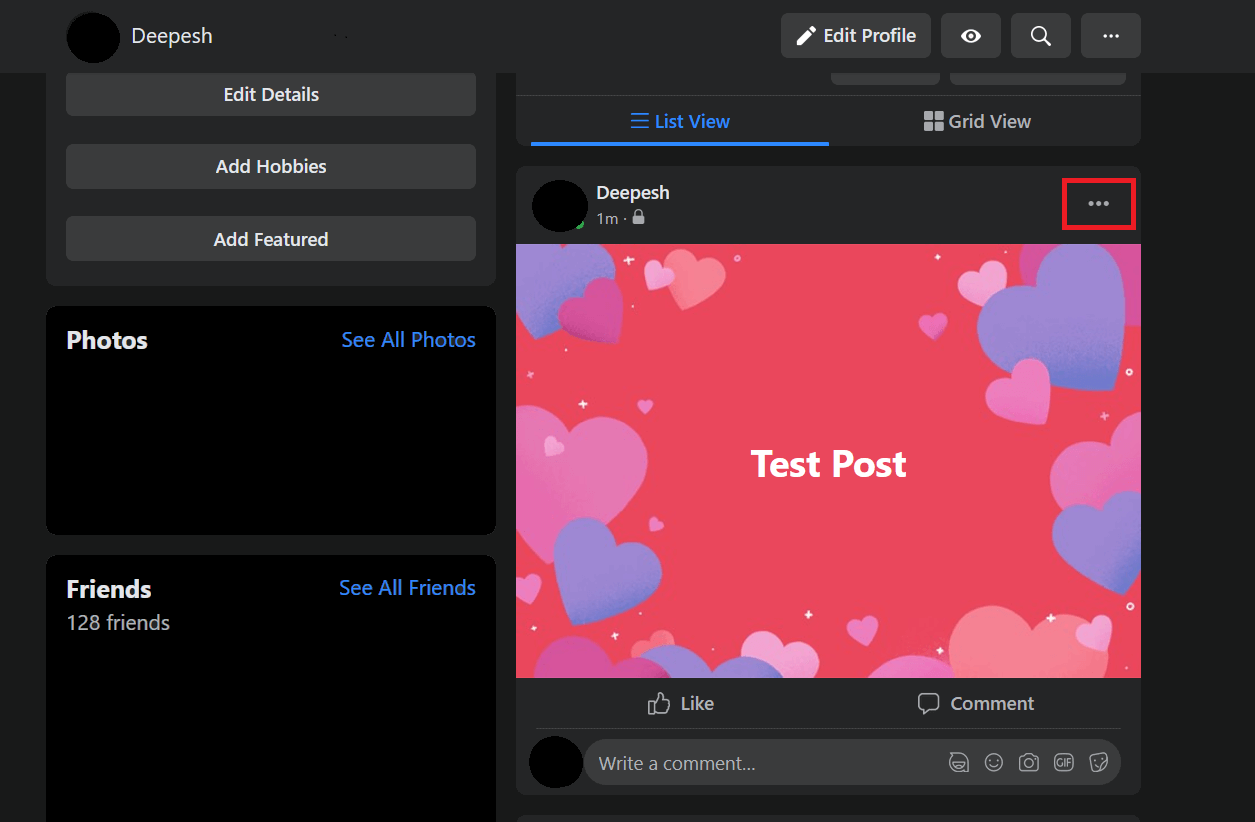Screen dimensions: 1255x822
Task: Click the Add Hobbies button
Action: 271,167
